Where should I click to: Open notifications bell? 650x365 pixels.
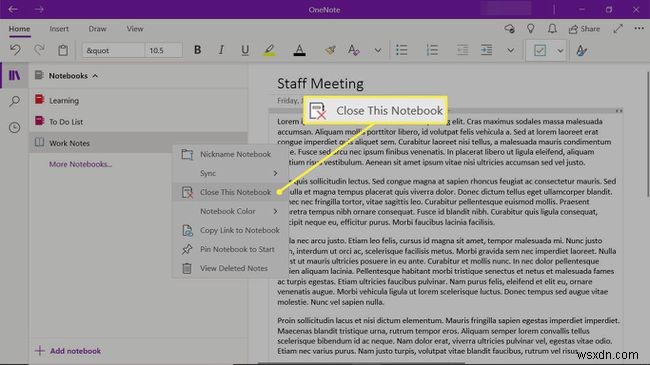click(x=552, y=29)
